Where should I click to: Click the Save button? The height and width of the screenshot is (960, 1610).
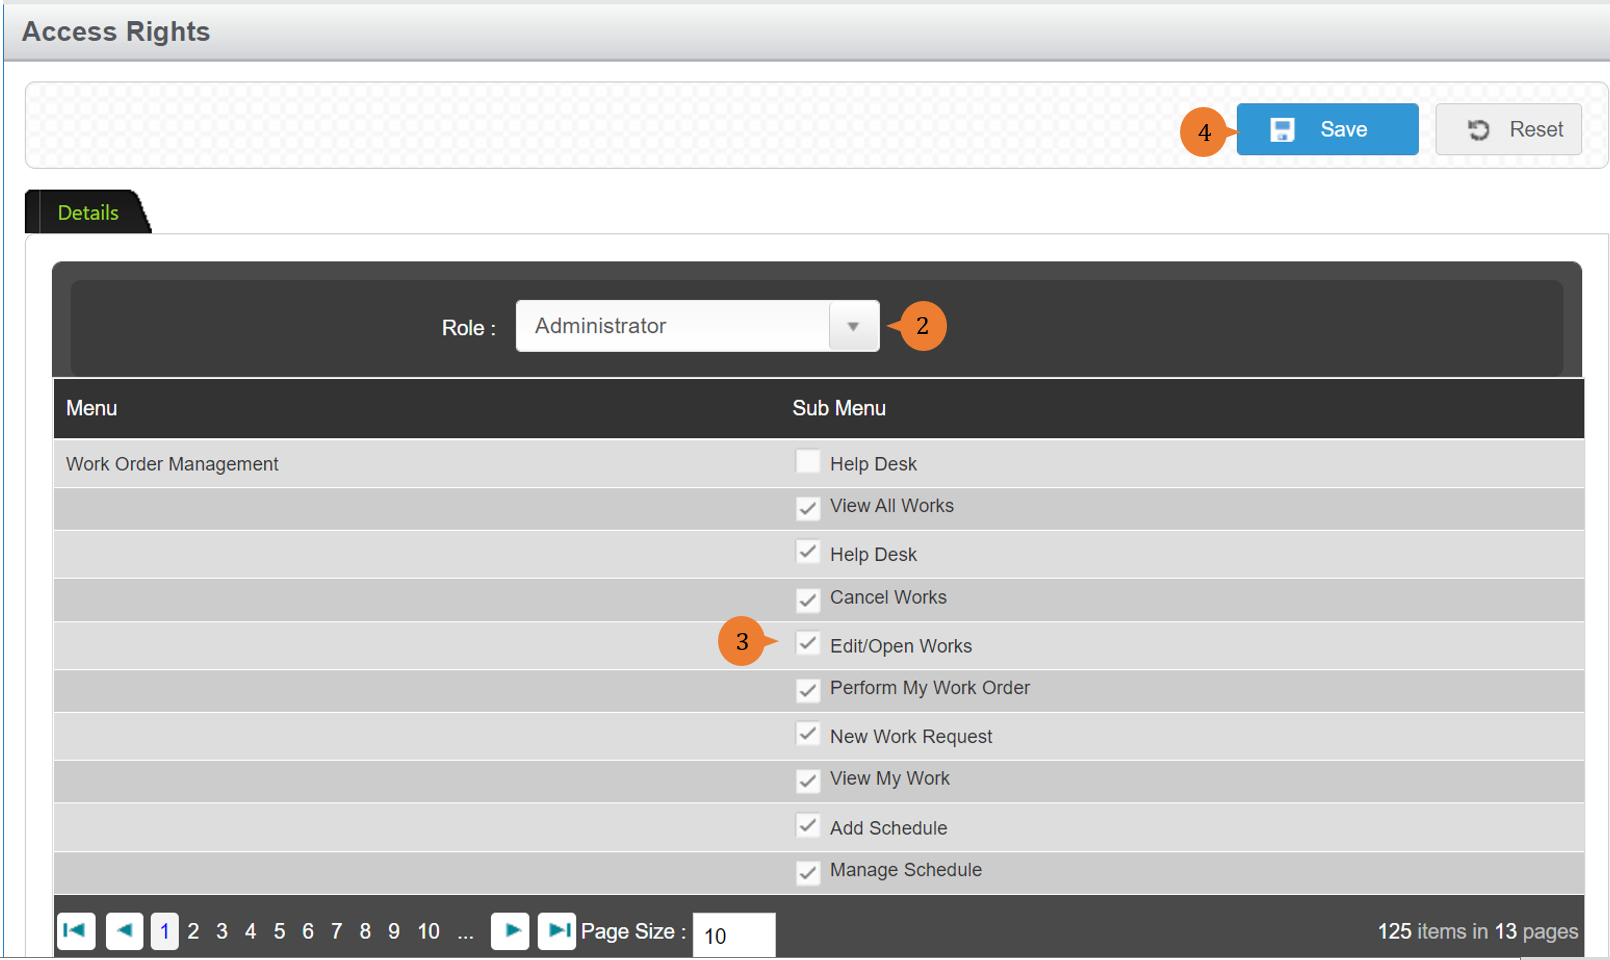point(1327,129)
